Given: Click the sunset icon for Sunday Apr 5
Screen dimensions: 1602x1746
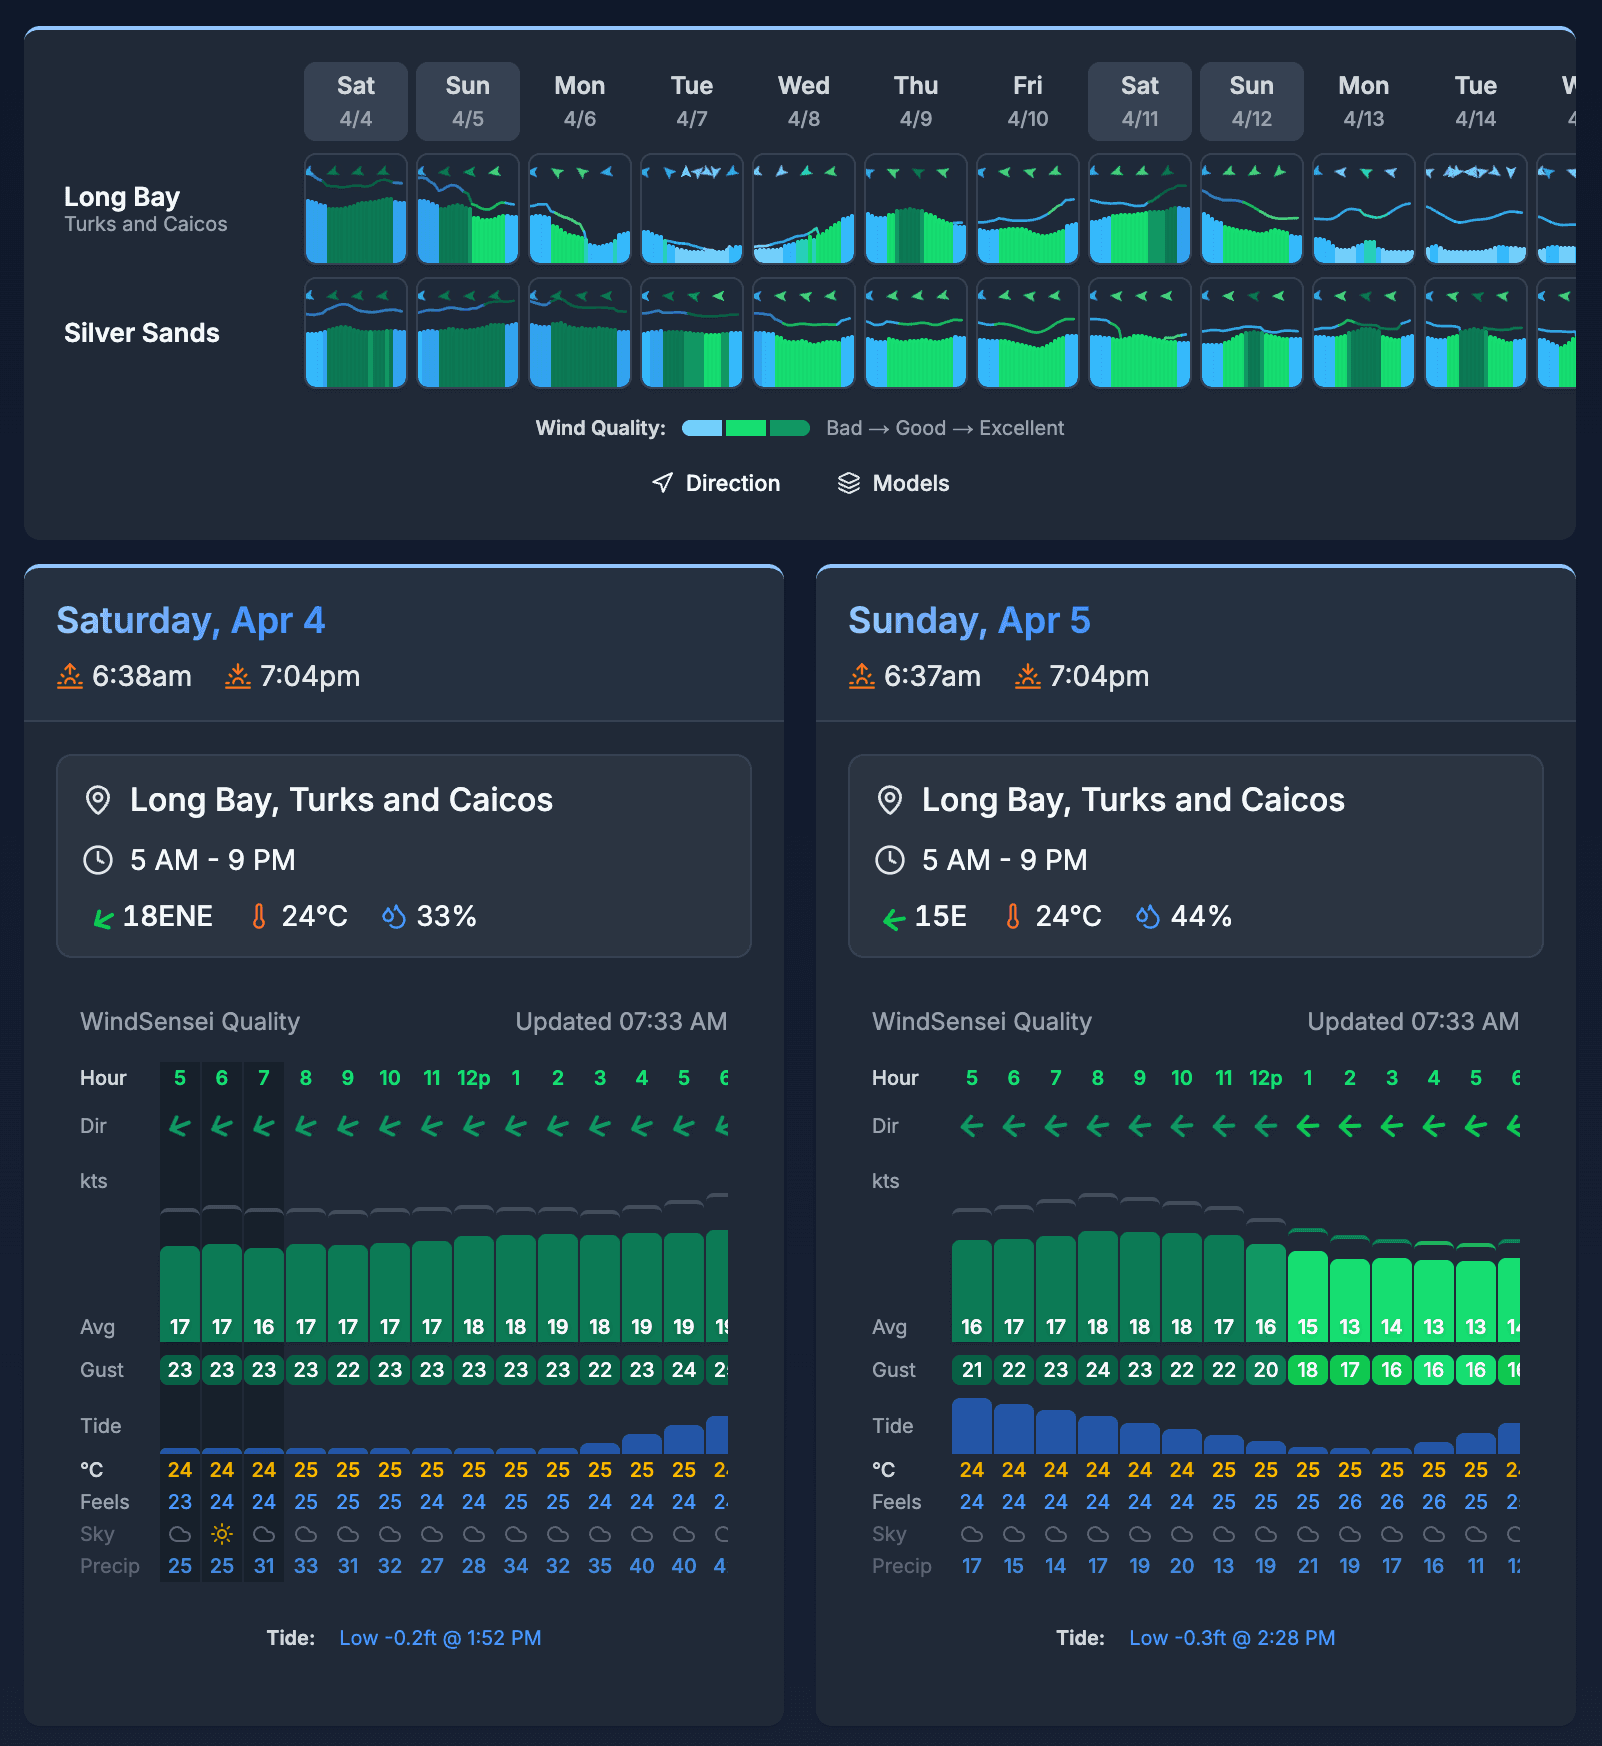Looking at the screenshot, I should click(1027, 675).
